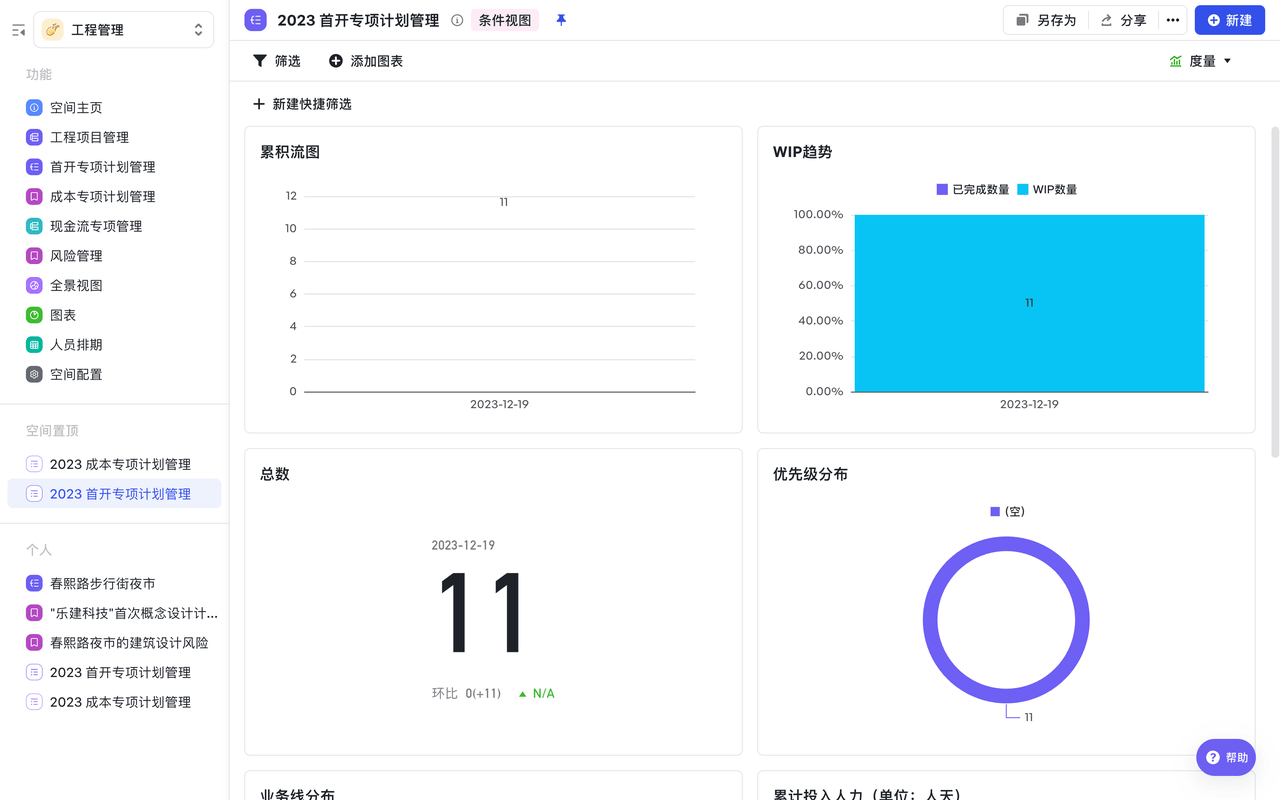Toggle 已完成数量 legend swatch in WIP趋势
1280x800 pixels.
click(942, 189)
